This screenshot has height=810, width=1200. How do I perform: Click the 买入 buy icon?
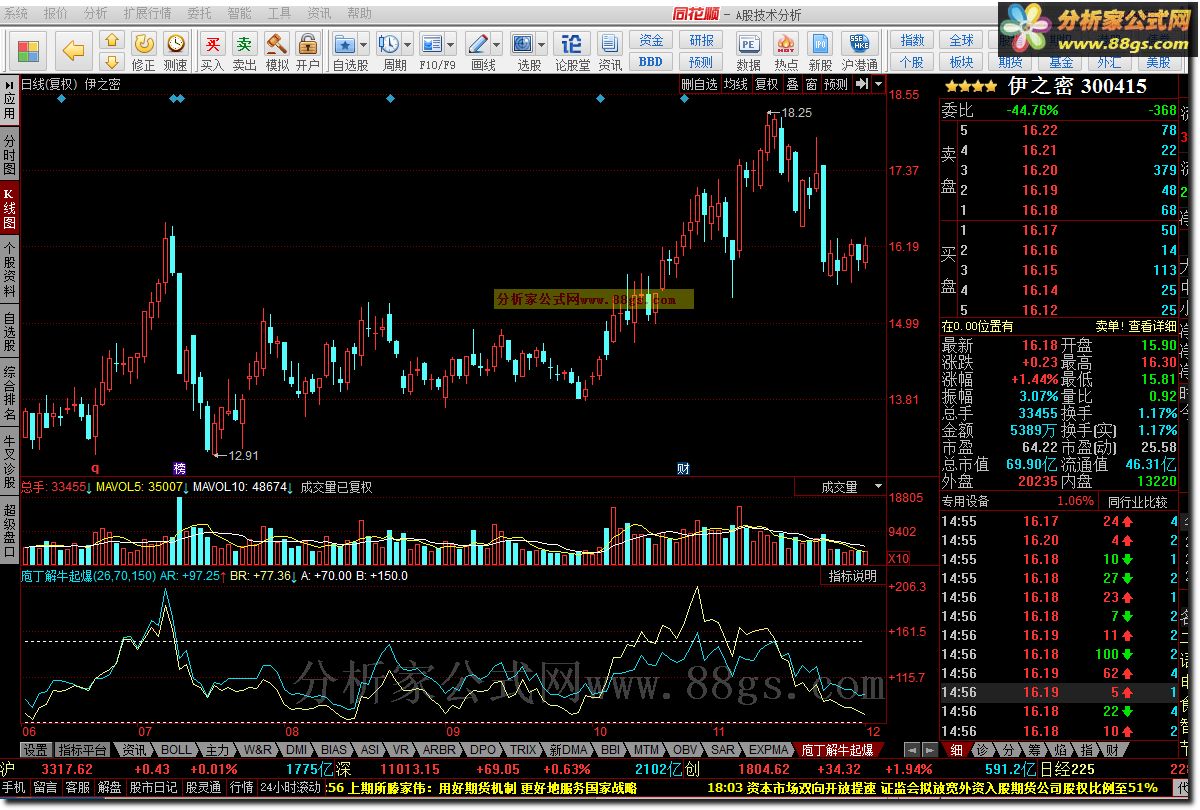click(212, 52)
